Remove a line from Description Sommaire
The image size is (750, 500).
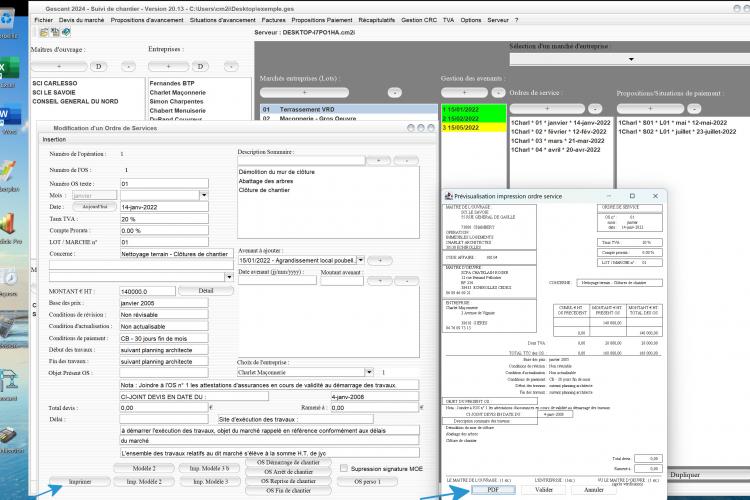(406, 161)
